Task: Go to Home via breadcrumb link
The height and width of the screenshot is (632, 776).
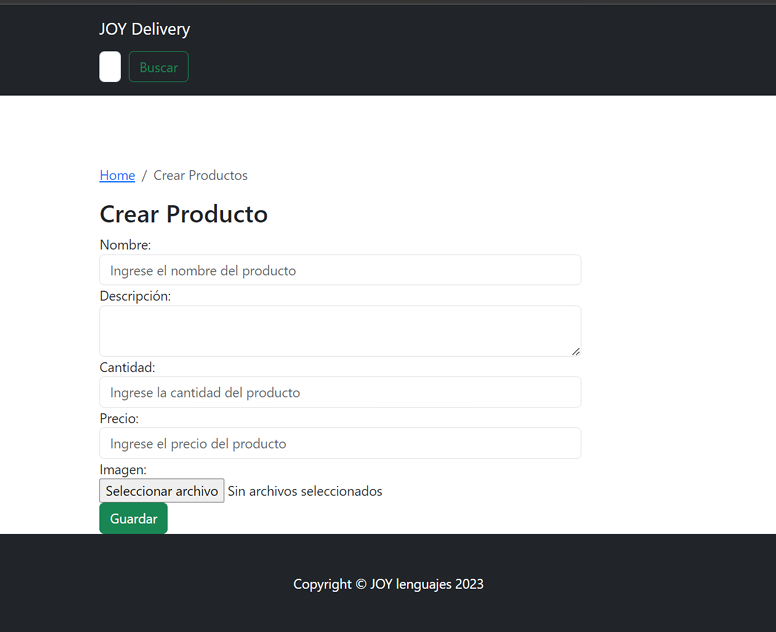Action: tap(117, 175)
